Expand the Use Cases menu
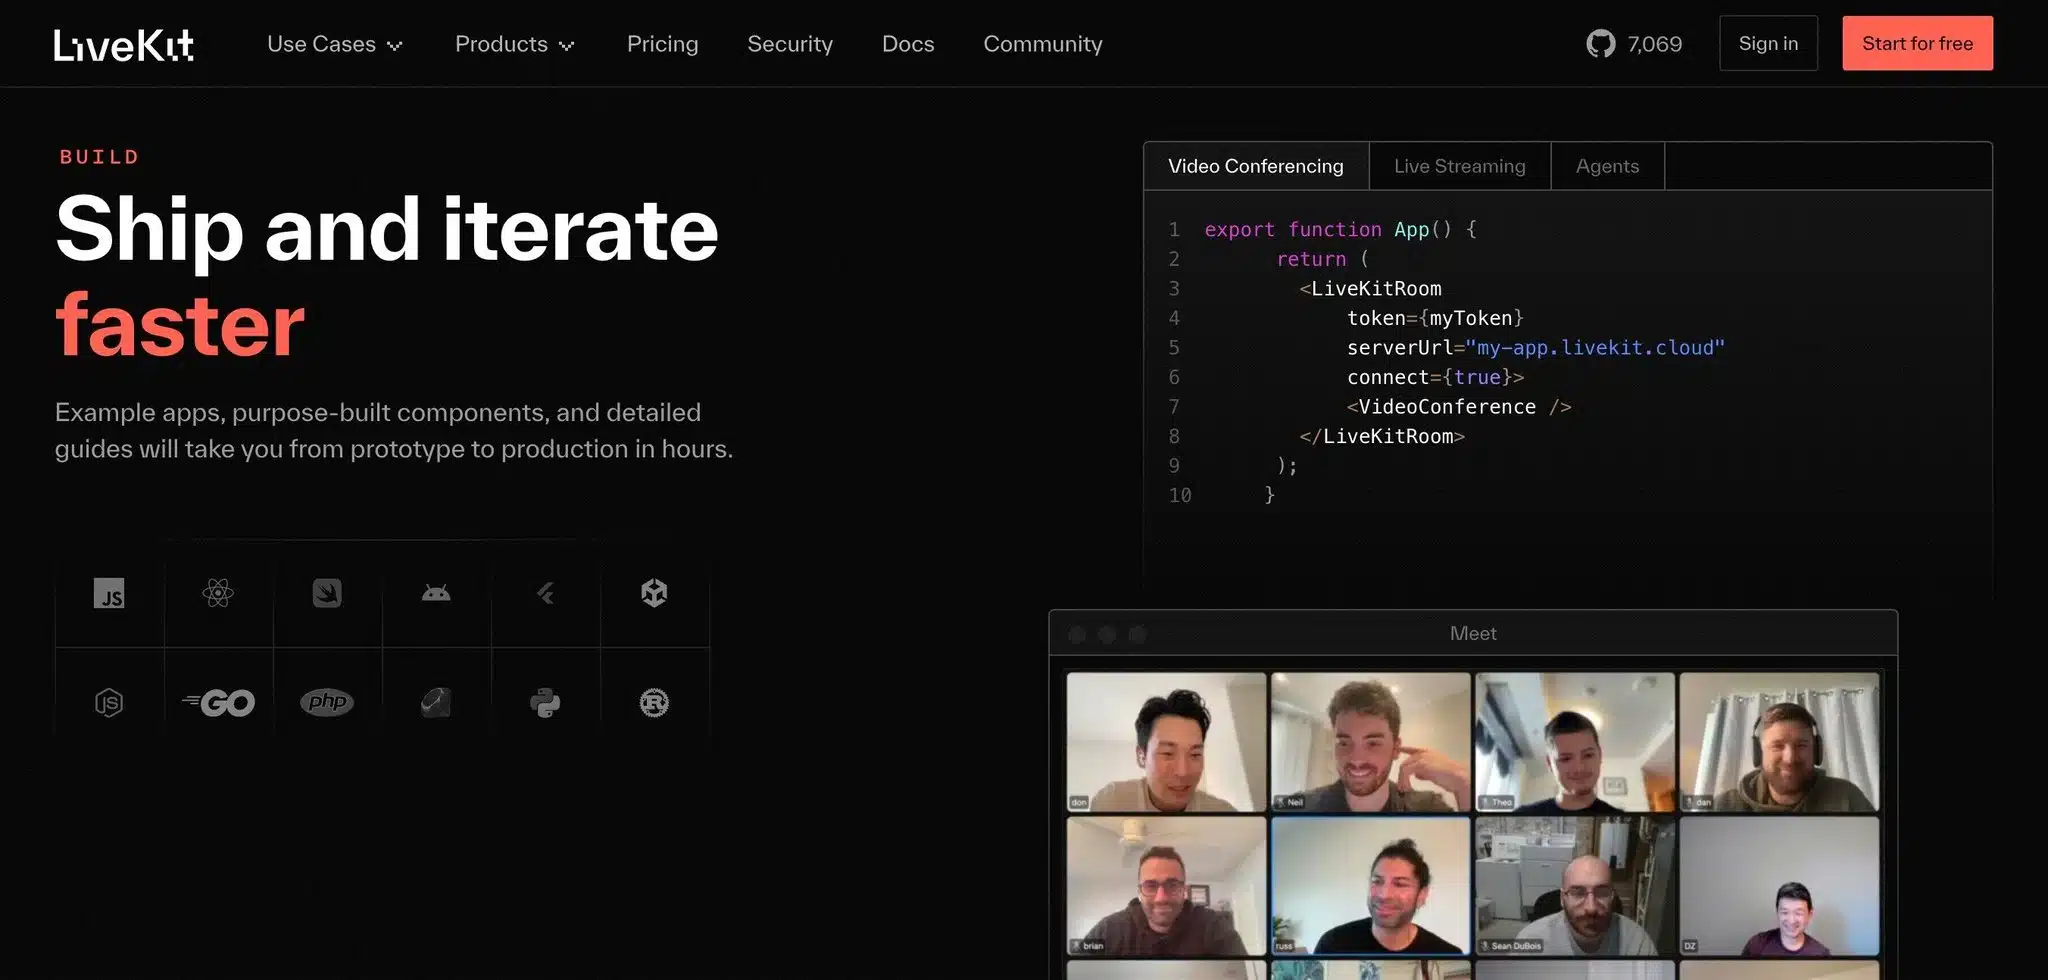Viewport: 2048px width, 980px height. [335, 44]
